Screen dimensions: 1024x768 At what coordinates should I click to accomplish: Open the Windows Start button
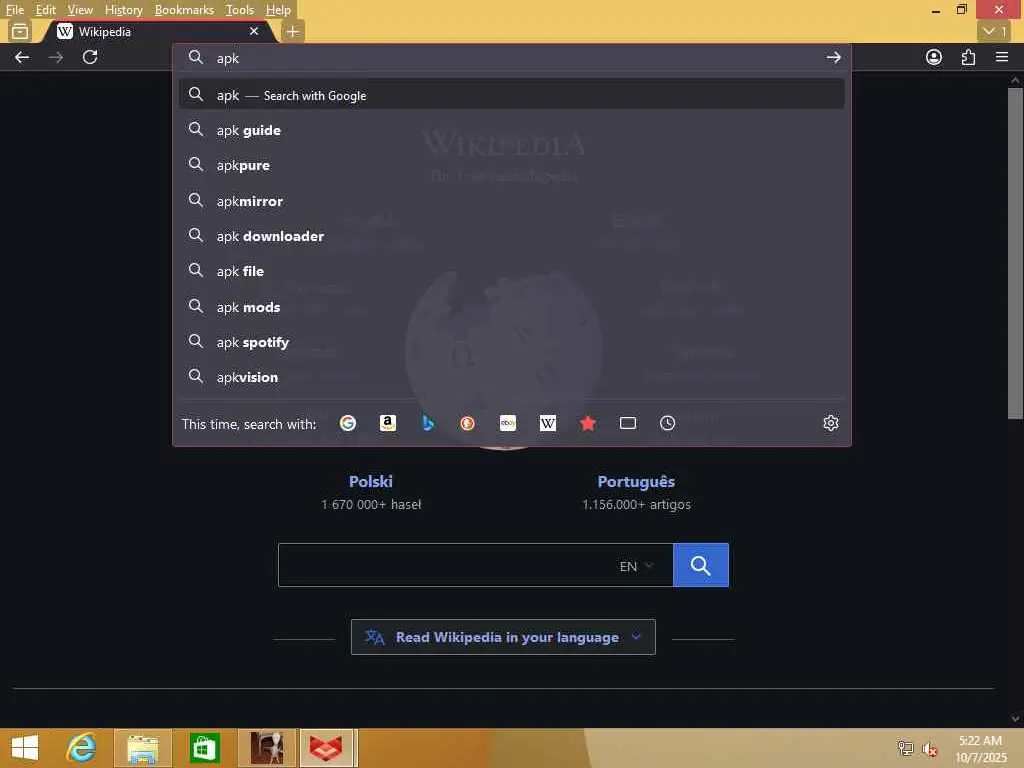pyautogui.click(x=25, y=748)
